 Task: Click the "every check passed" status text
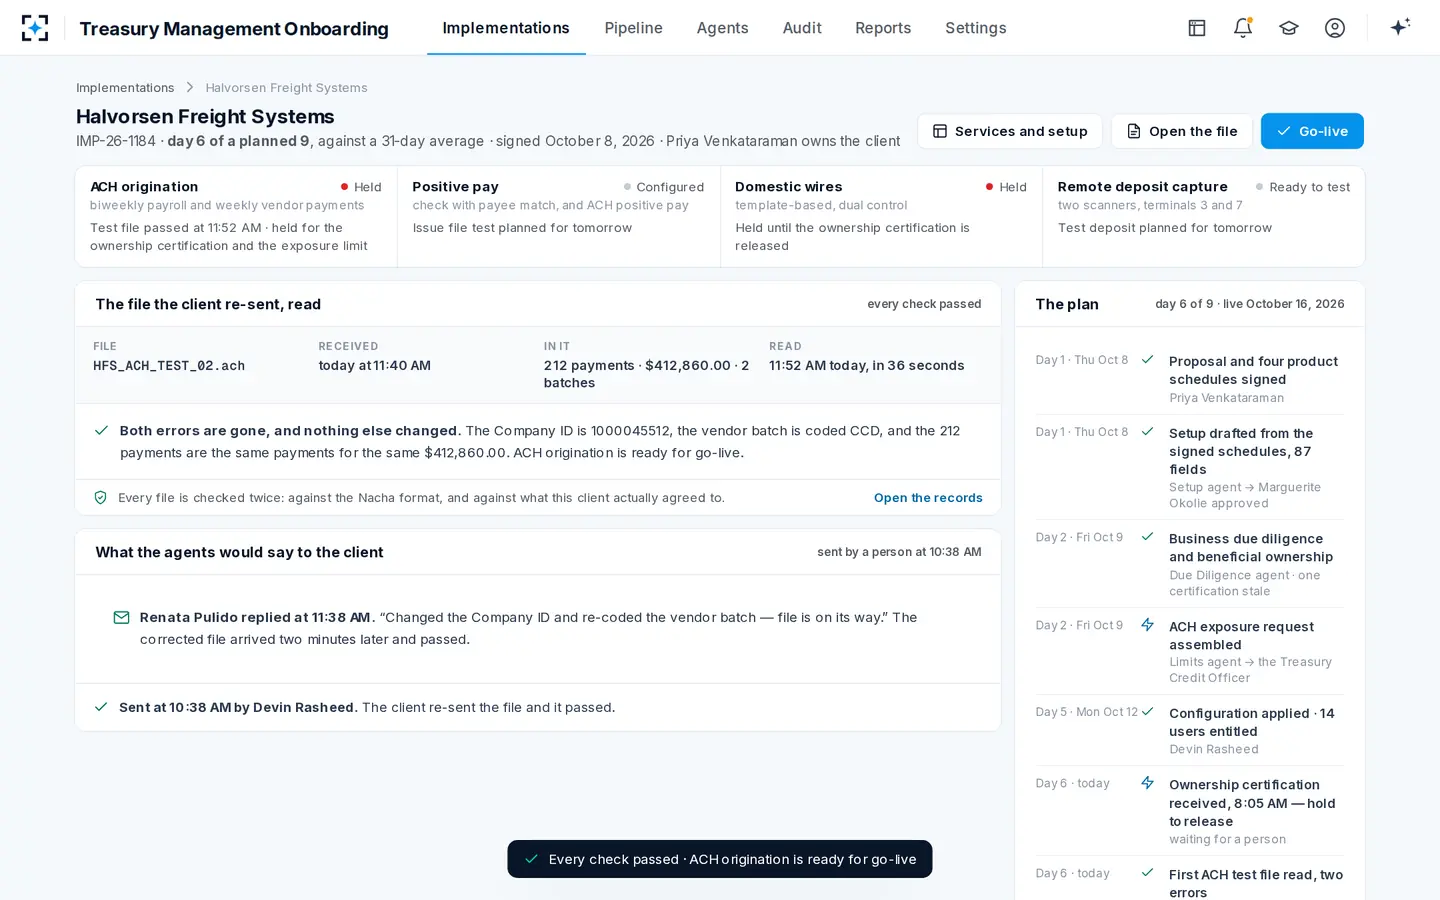[924, 304]
